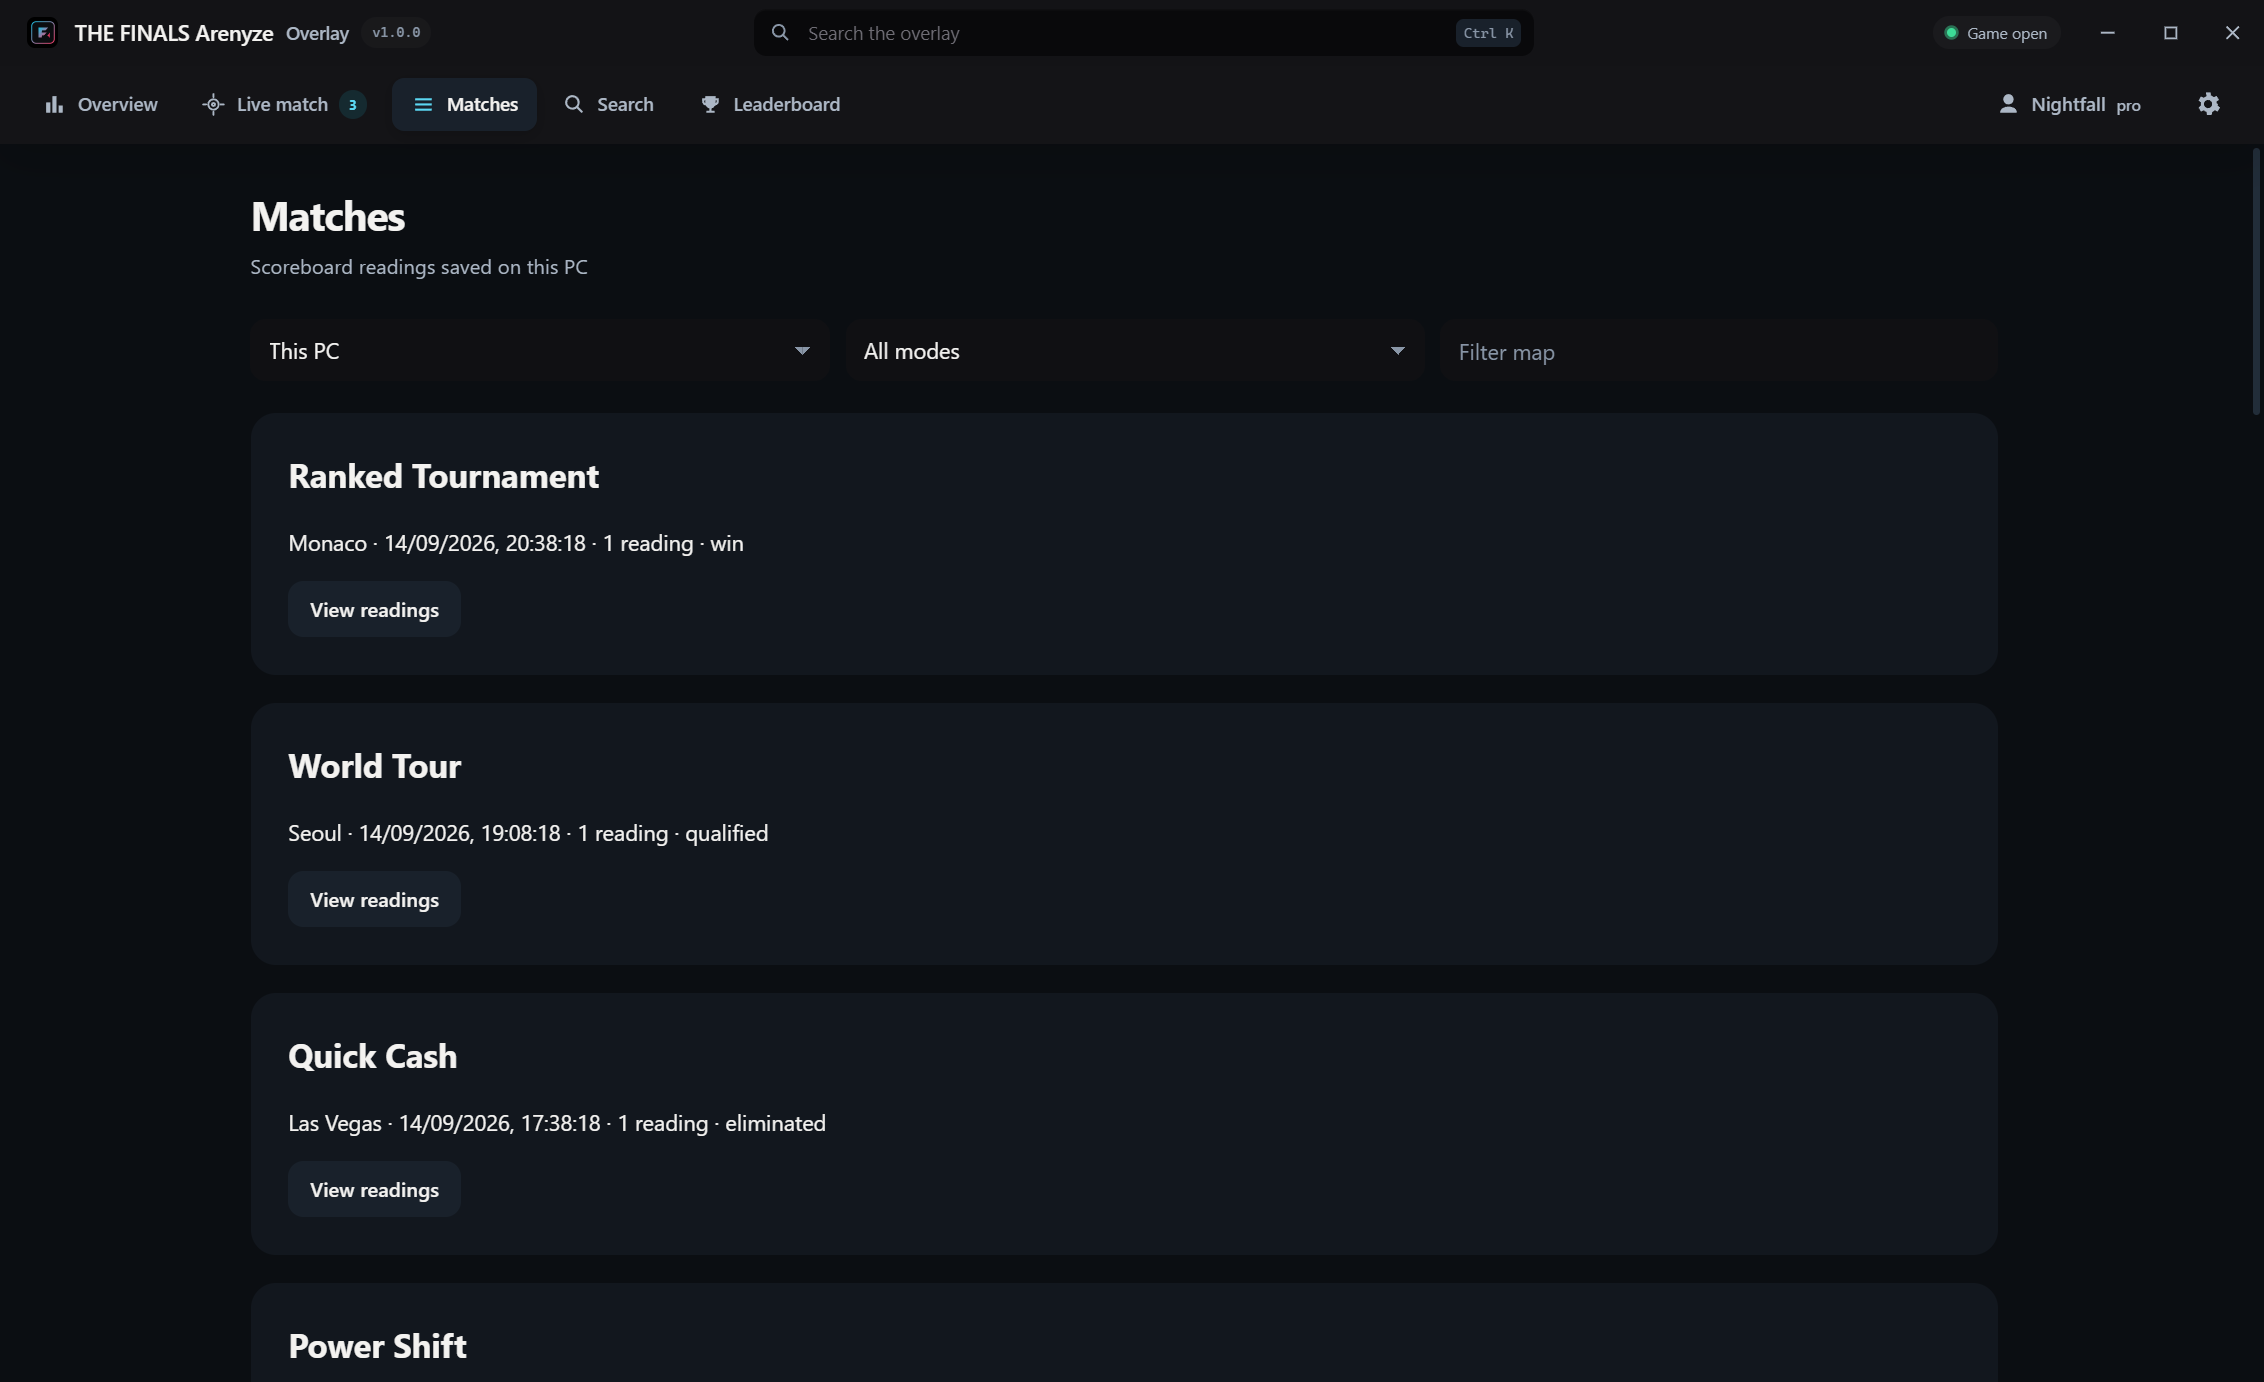View readings for Quick Cash match

tap(374, 1189)
